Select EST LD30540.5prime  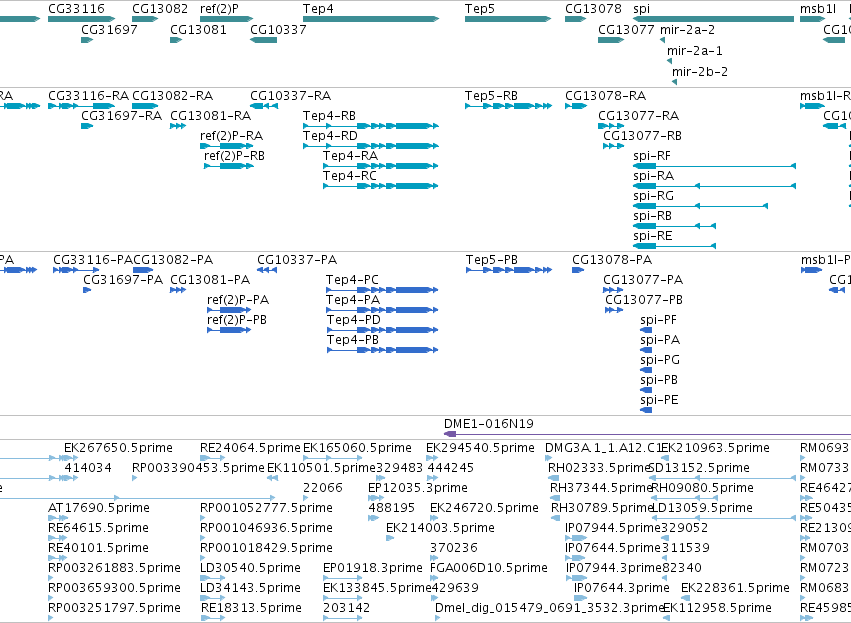[250, 568]
